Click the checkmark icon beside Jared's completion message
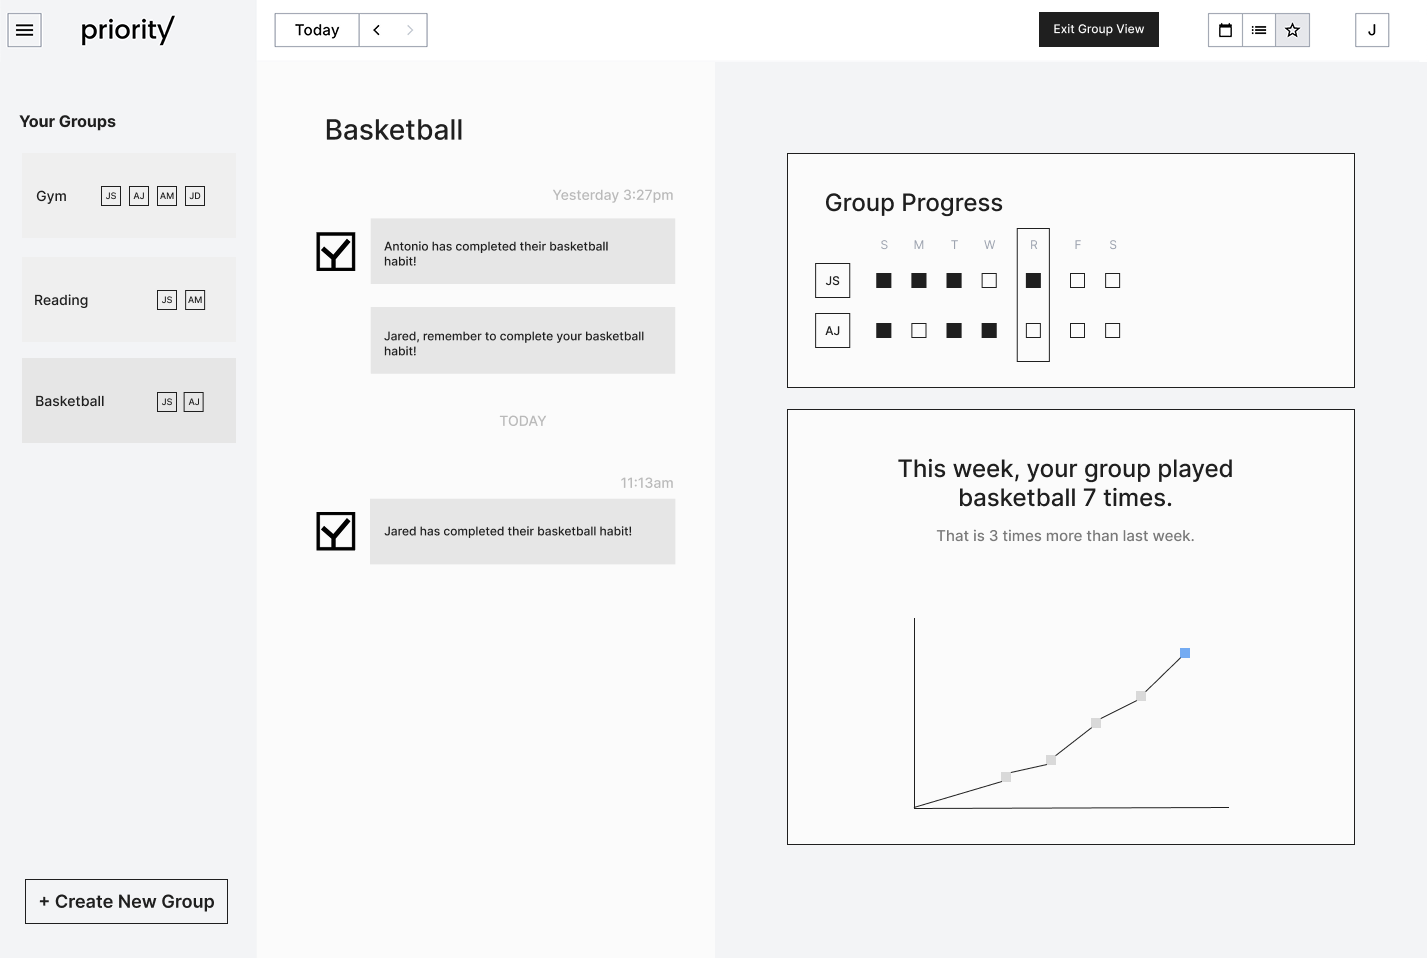The image size is (1427, 958). pos(336,531)
